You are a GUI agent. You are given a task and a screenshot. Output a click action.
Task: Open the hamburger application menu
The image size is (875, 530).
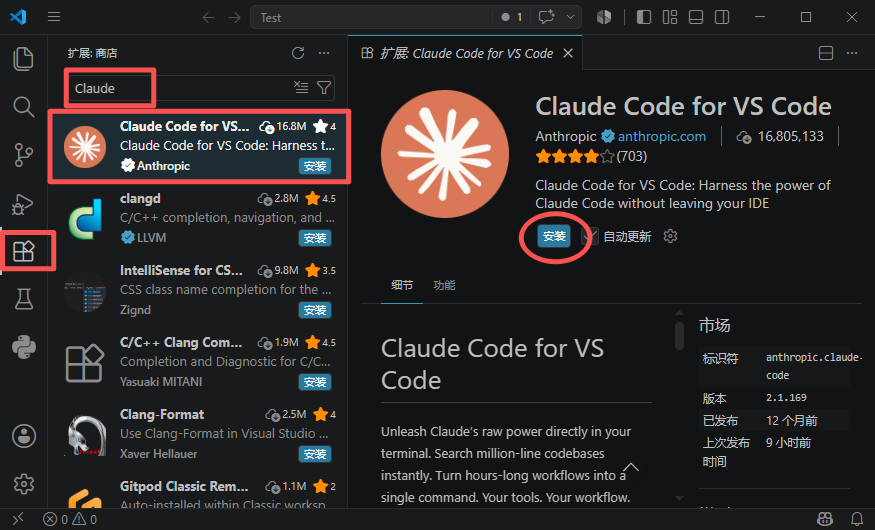(54, 17)
